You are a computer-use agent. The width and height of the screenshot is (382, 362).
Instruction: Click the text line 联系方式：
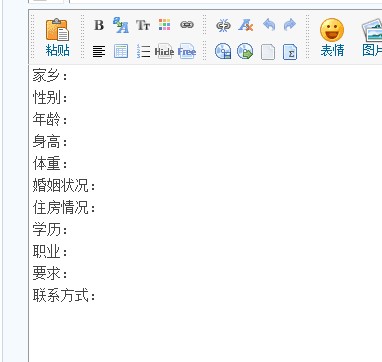[64, 296]
